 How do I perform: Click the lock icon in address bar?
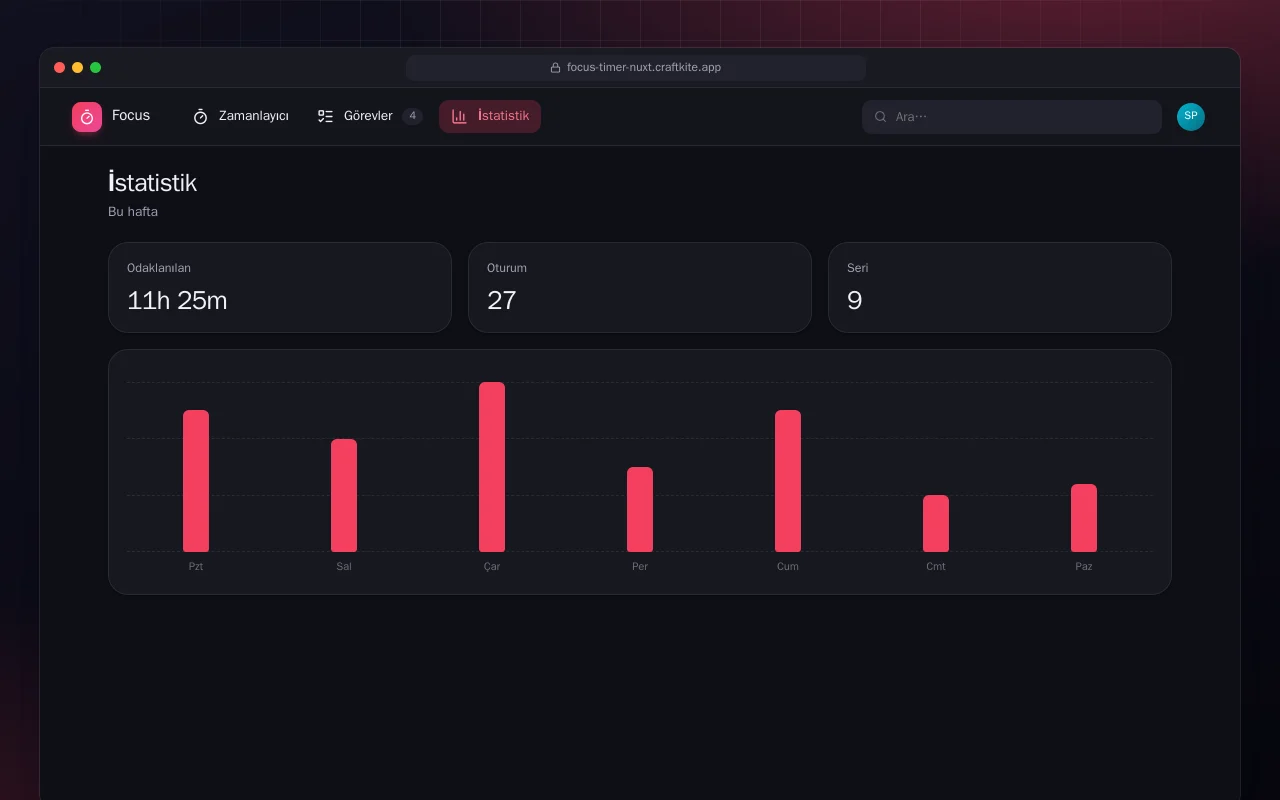[555, 68]
